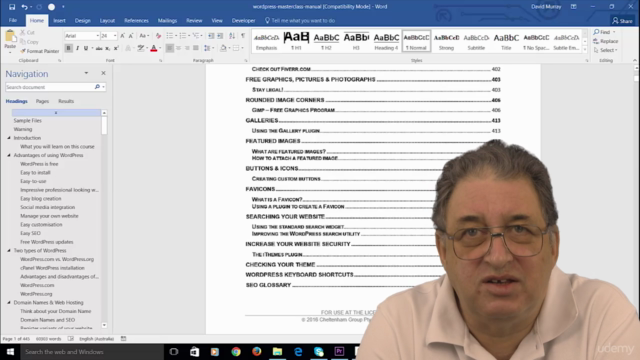The image size is (640, 360).
Task: Jump to WordPress is free heading
Action: [39, 164]
